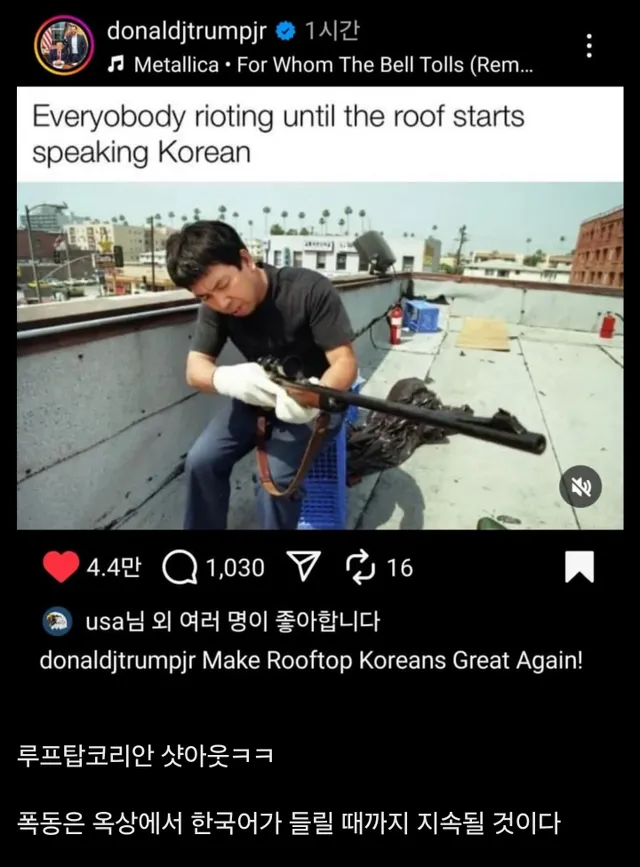Click the rooftop photo in the post
The width and height of the screenshot is (640, 867).
click(320, 356)
